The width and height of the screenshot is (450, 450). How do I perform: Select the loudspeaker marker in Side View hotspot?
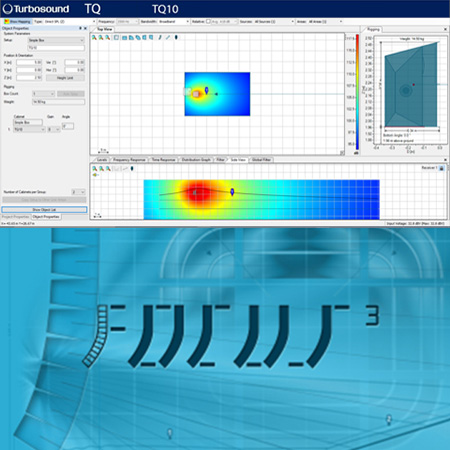tap(195, 193)
